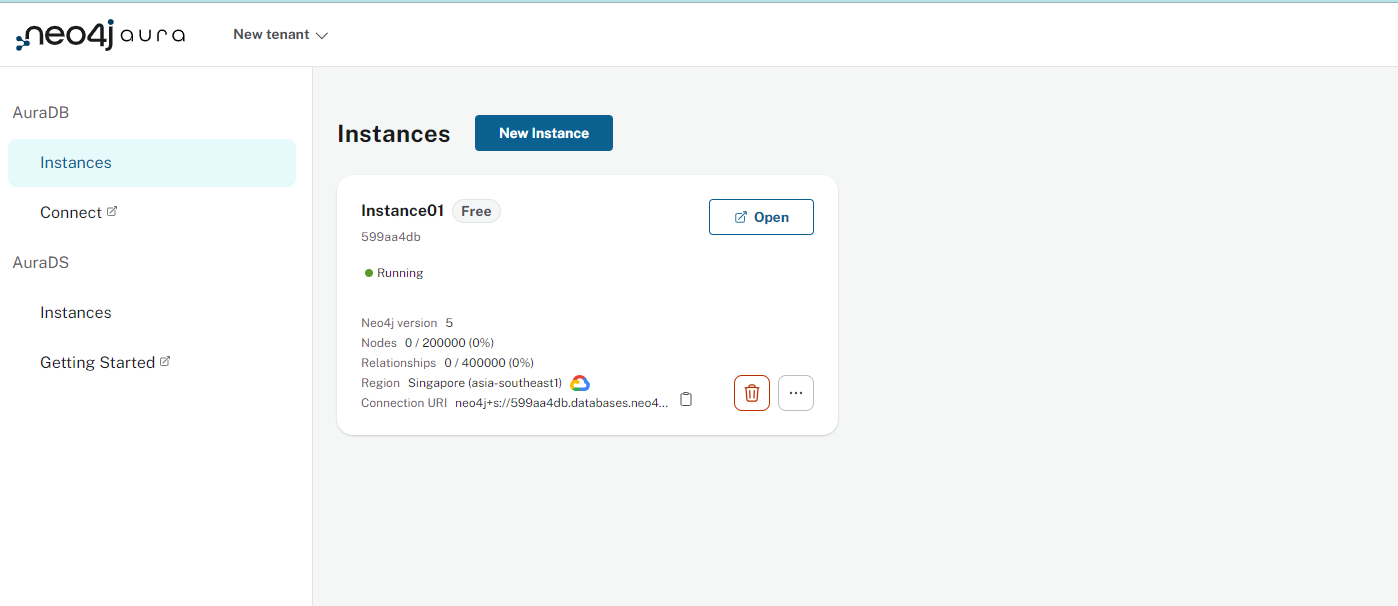The image size is (1398, 606).
Task: Click the external link icon beside Getting Started
Action: [166, 359]
